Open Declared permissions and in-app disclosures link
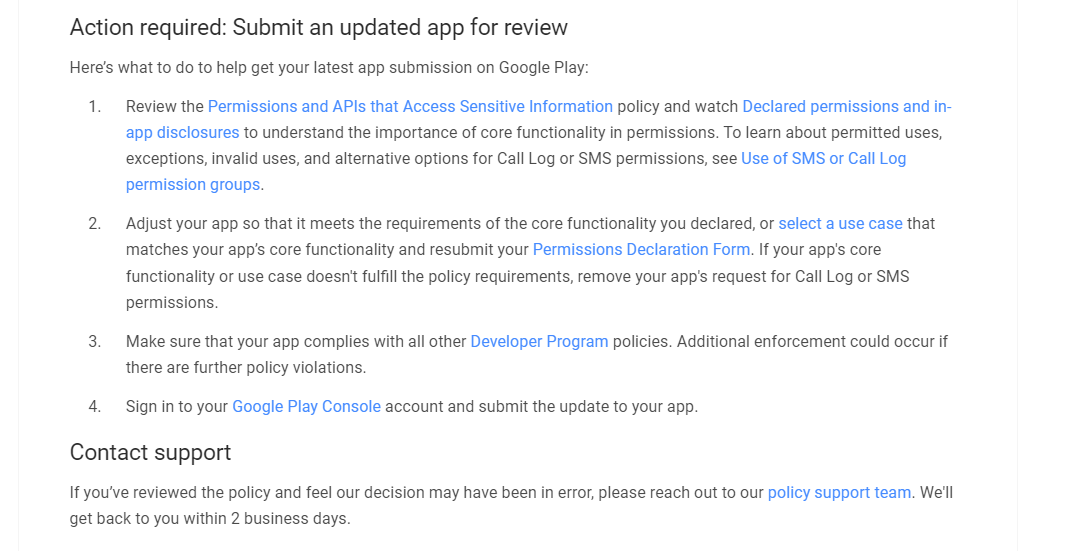 pyautogui.click(x=846, y=106)
